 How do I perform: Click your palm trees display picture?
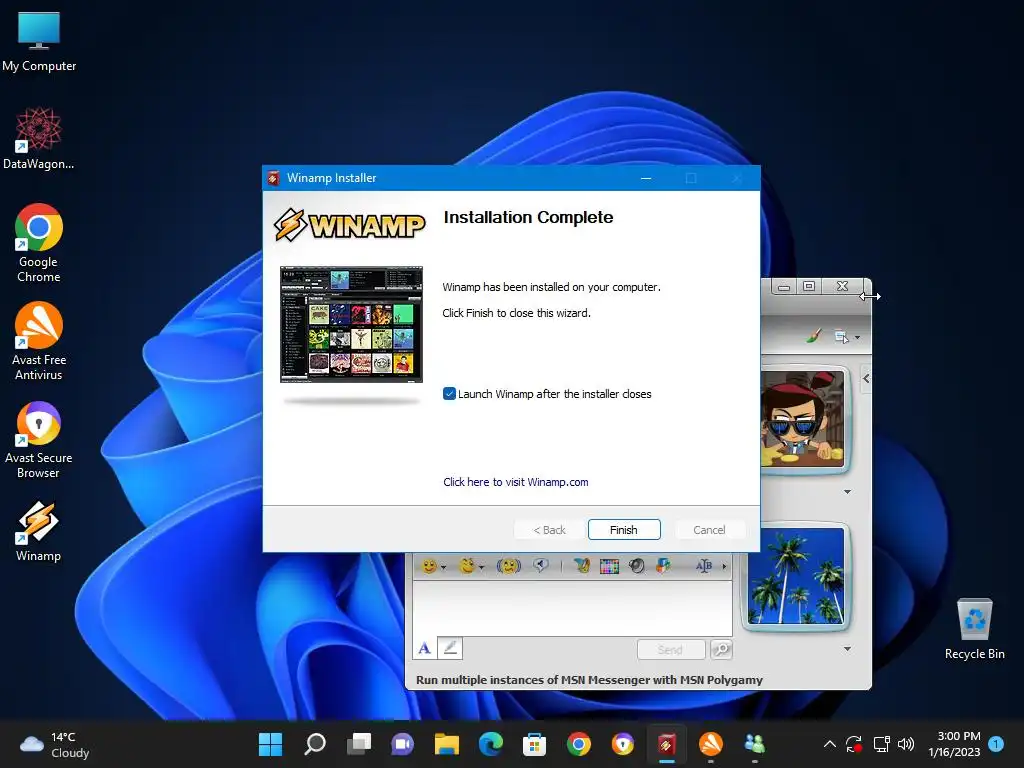tap(796, 576)
